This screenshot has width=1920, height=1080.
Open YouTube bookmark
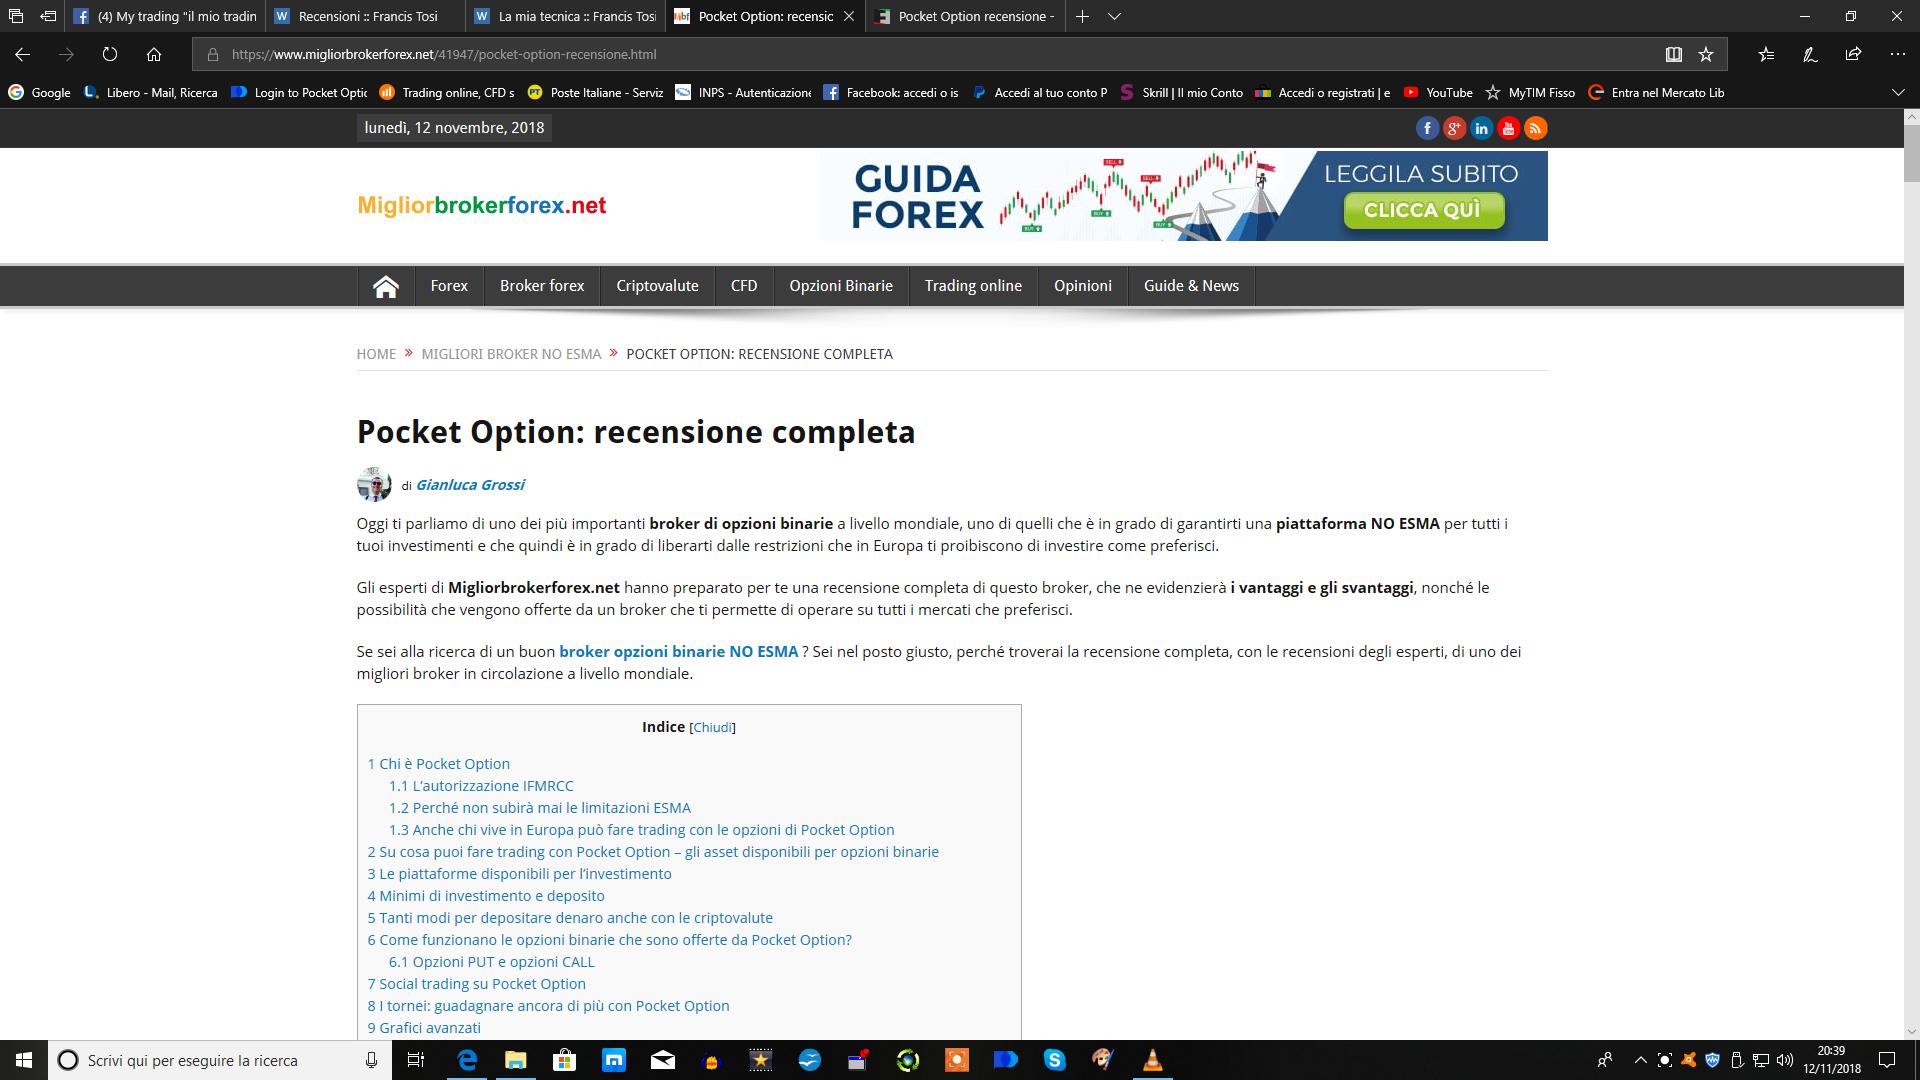pyautogui.click(x=1438, y=92)
